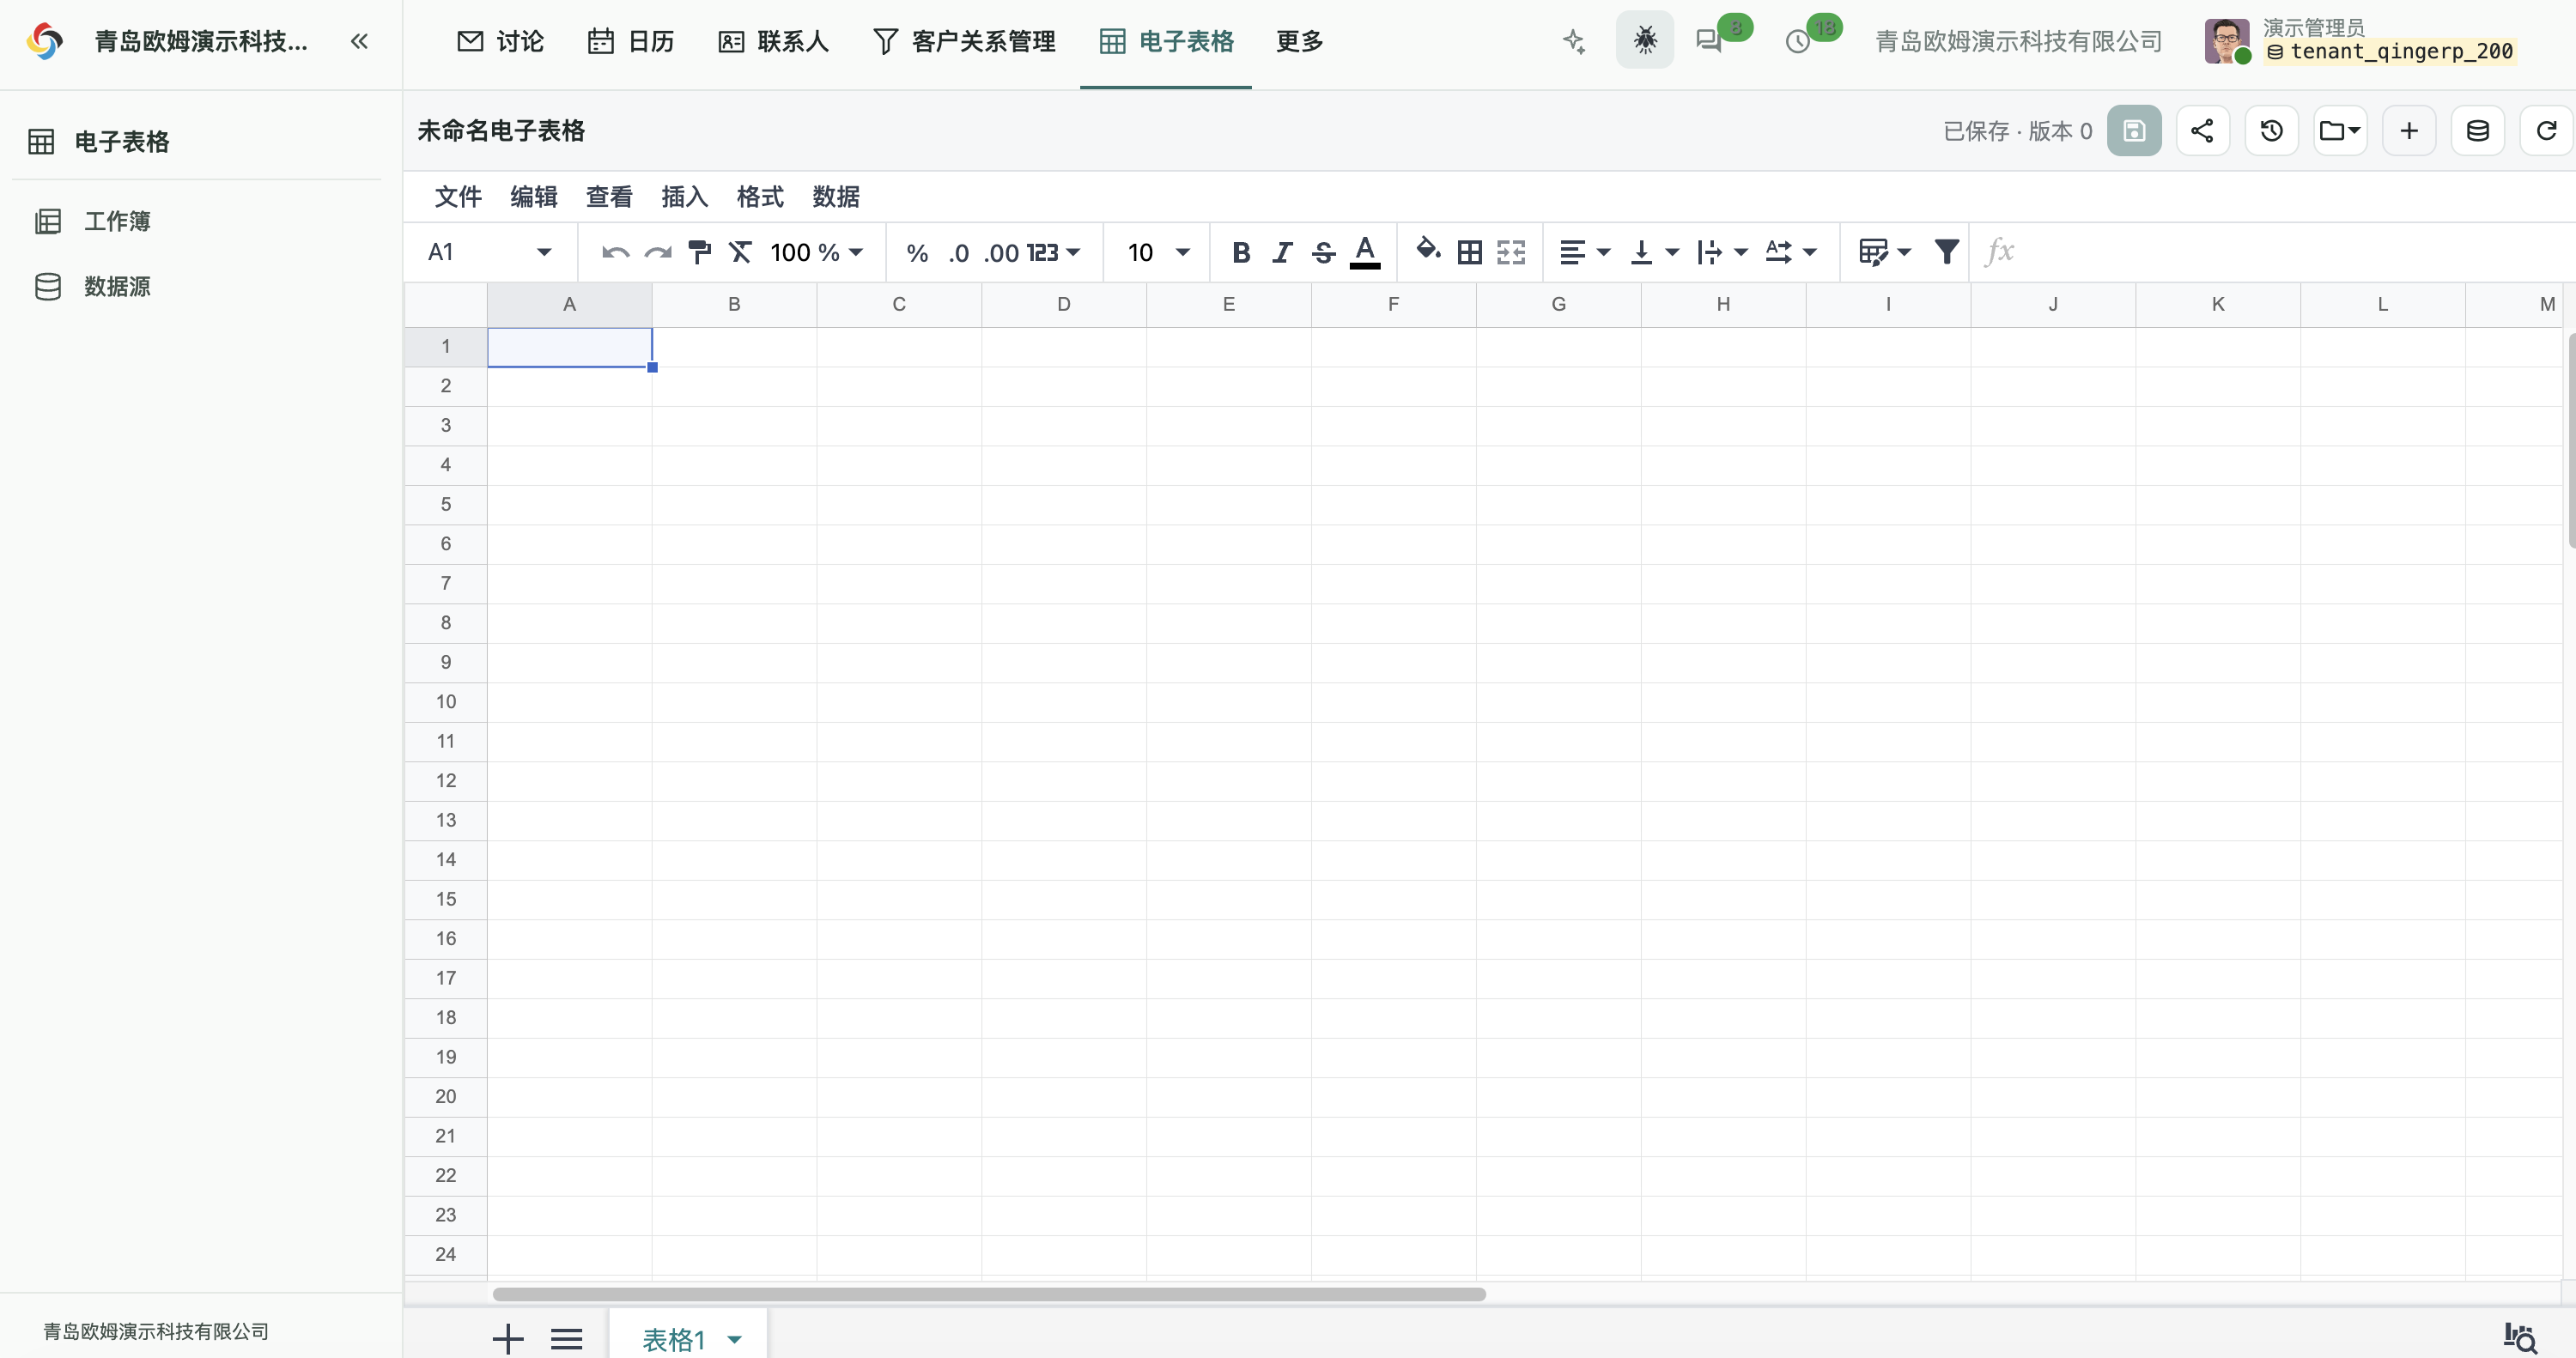
Task: Open the text color picker
Action: (1365, 252)
